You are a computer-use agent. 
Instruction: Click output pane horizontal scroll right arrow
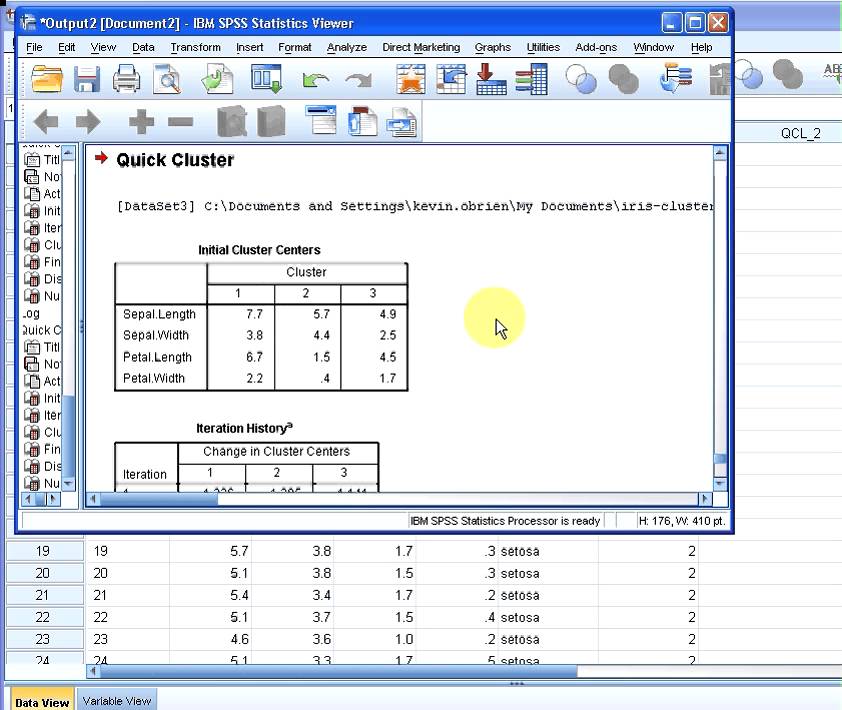705,499
